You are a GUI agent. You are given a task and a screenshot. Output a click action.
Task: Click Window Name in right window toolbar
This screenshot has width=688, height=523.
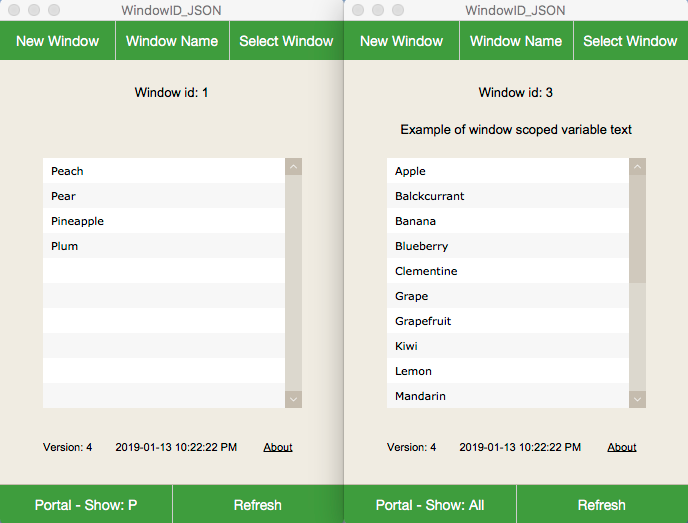pyautogui.click(x=516, y=41)
